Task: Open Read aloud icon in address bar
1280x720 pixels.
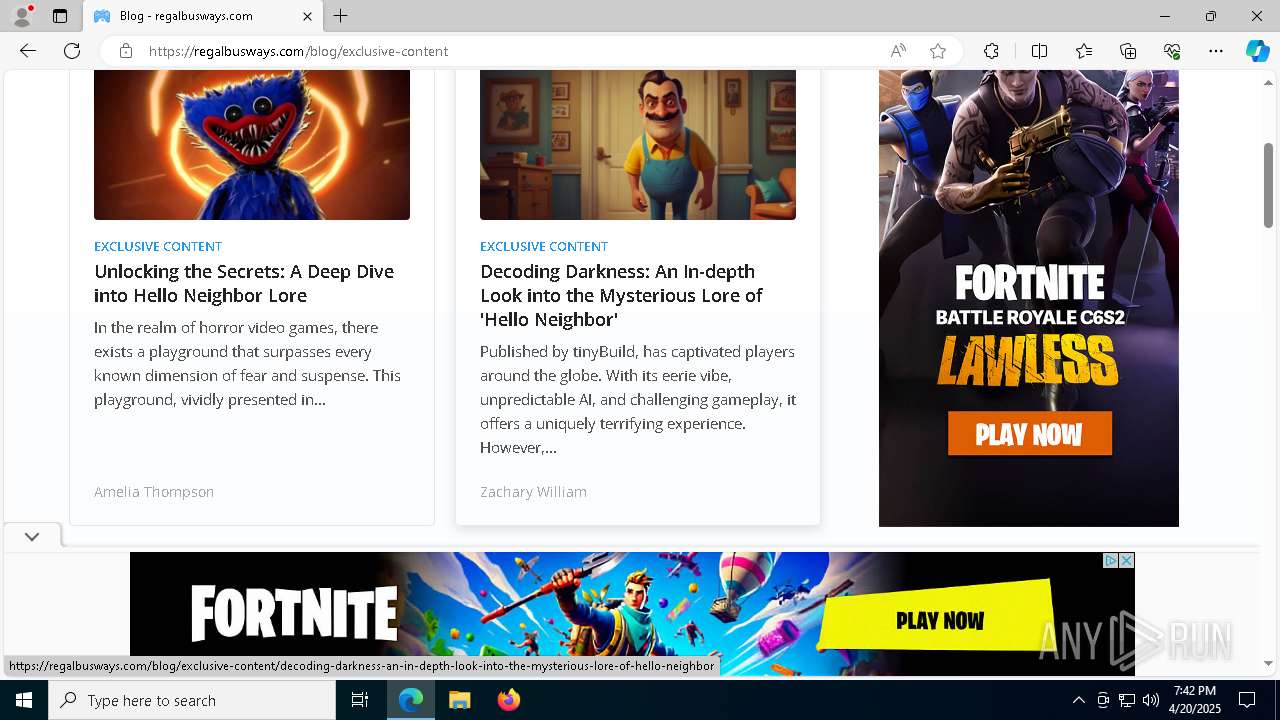Action: (x=898, y=51)
